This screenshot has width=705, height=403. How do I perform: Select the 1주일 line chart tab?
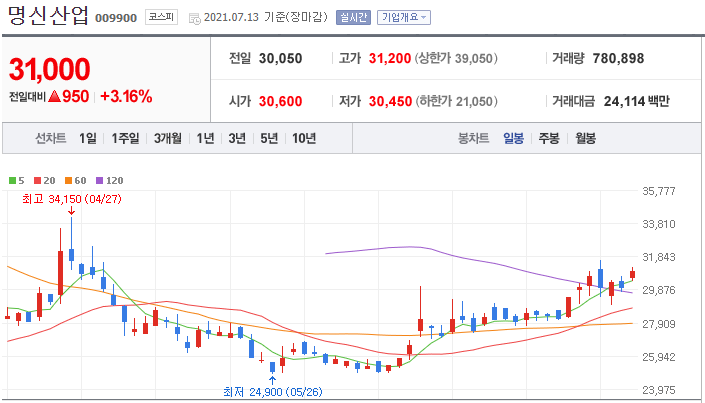pyautogui.click(x=125, y=139)
